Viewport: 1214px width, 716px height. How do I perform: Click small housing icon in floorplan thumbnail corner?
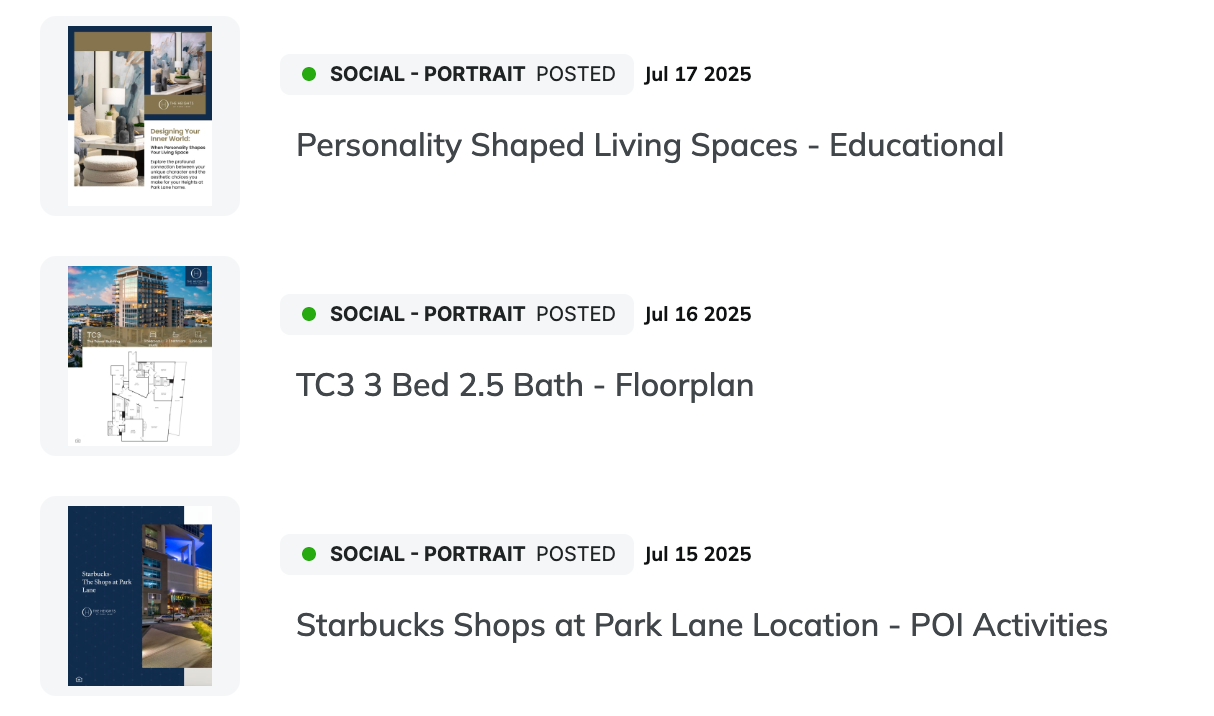coord(78,438)
